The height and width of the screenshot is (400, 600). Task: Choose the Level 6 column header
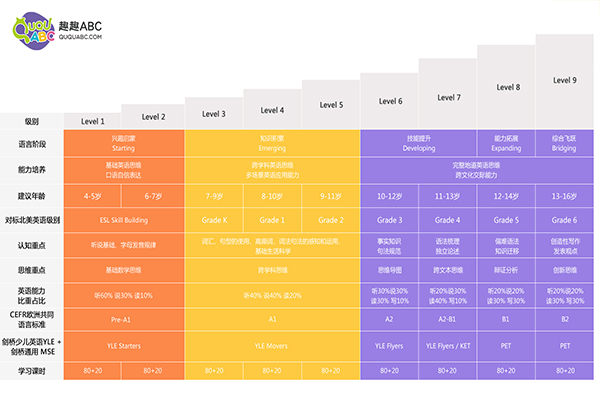pos(391,101)
